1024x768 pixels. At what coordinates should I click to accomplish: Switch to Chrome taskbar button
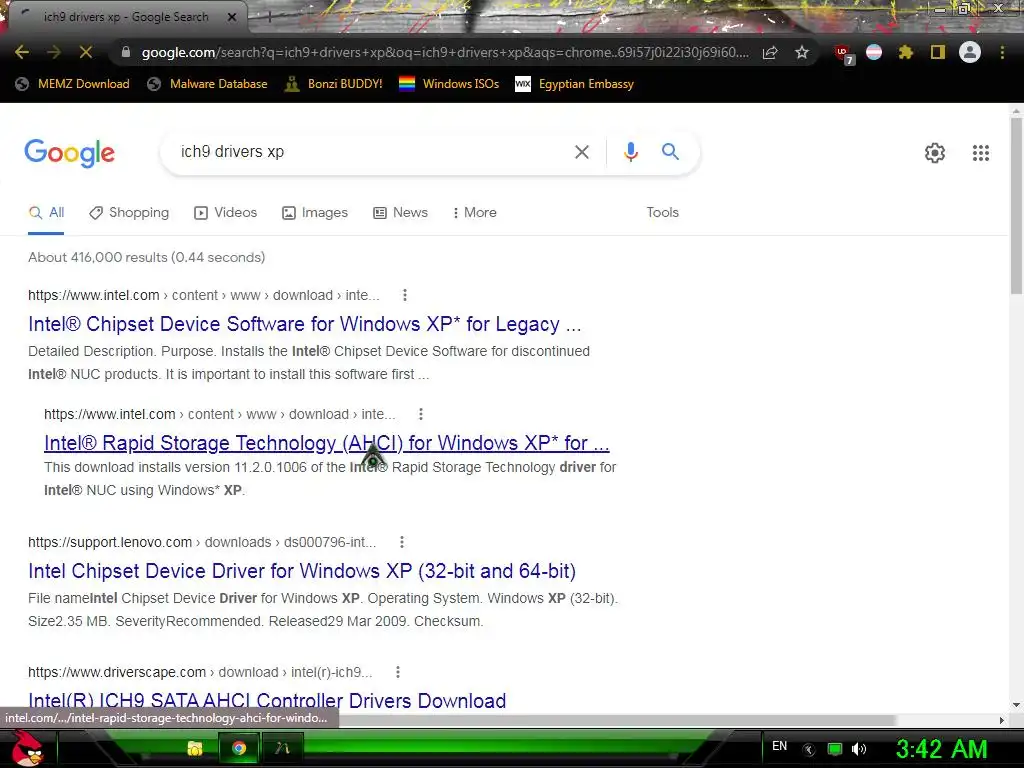click(x=239, y=748)
